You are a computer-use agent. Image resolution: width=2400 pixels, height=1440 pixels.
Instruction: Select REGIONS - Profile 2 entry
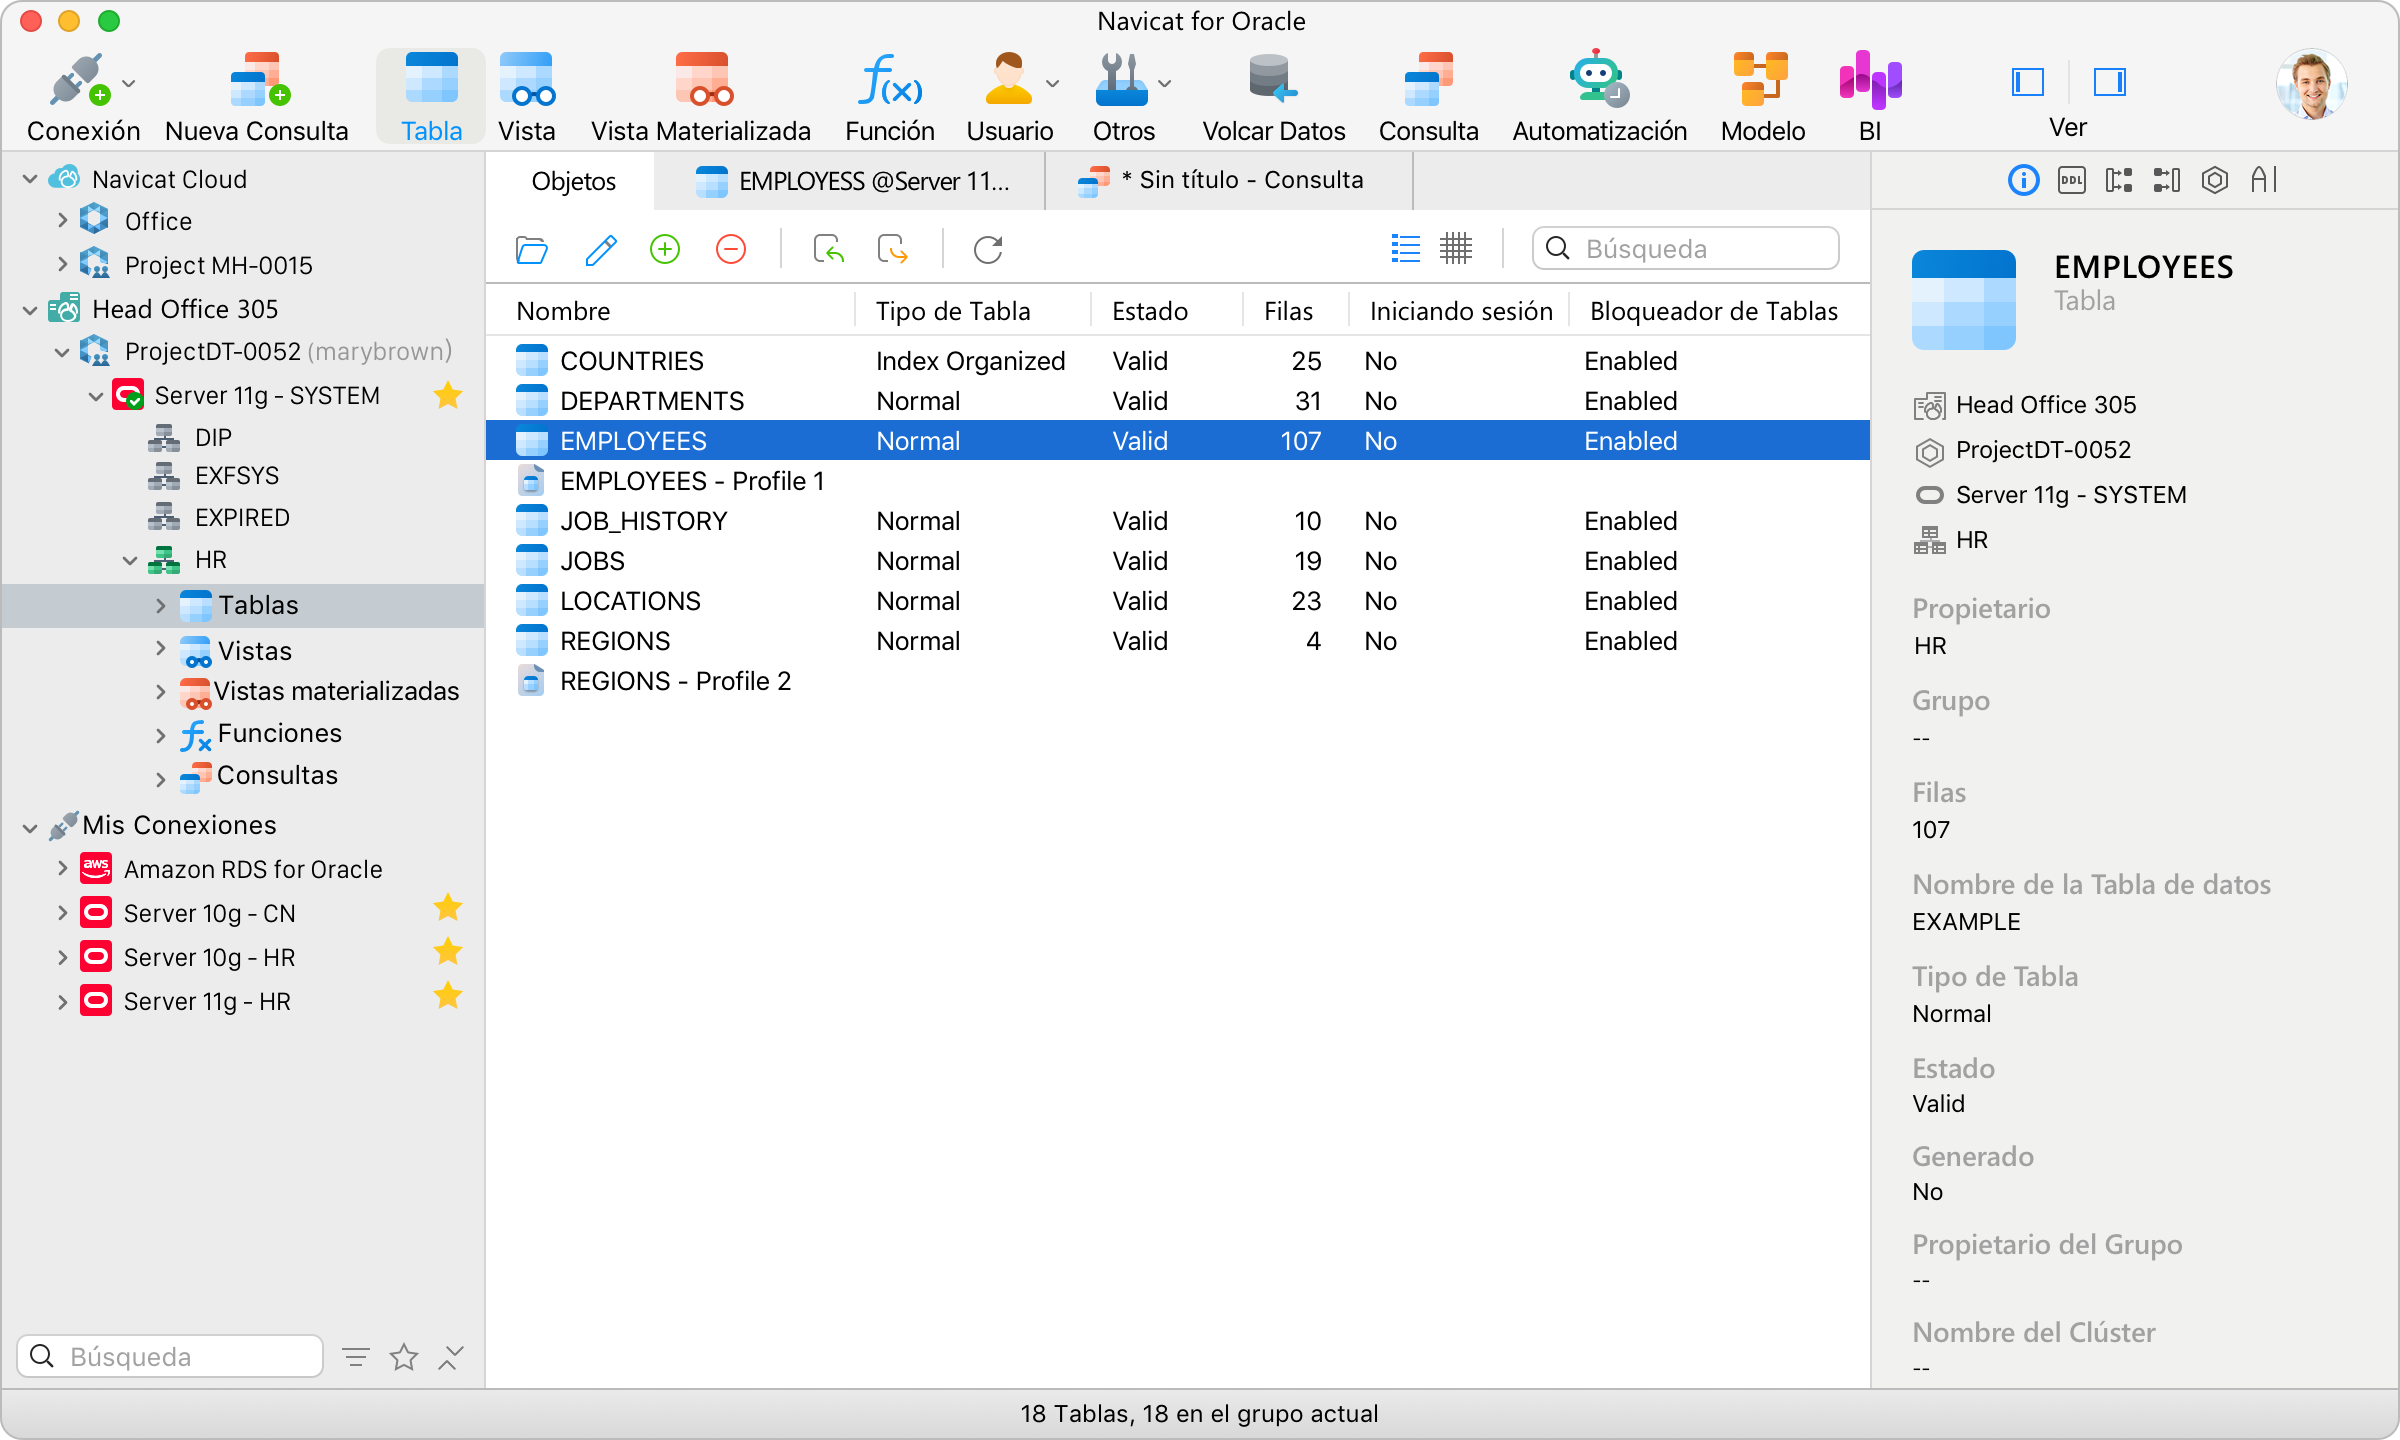point(1178,681)
